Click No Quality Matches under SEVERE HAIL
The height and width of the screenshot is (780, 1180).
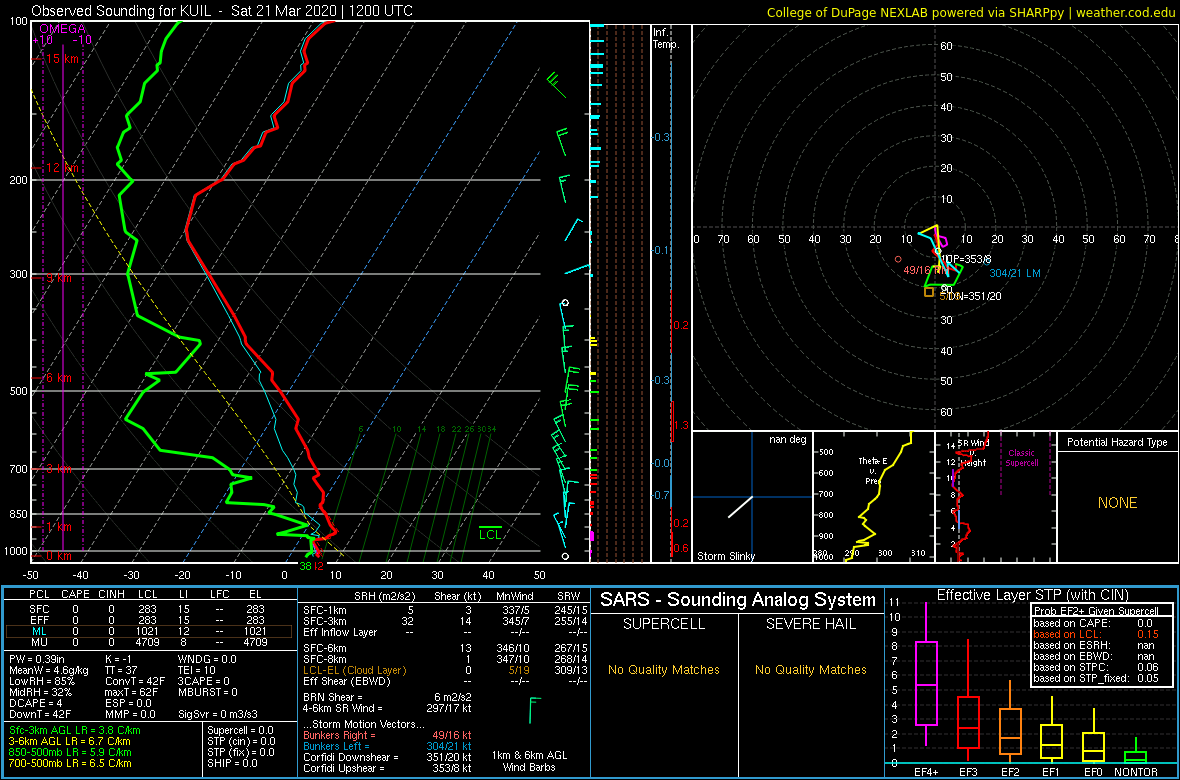(812, 669)
